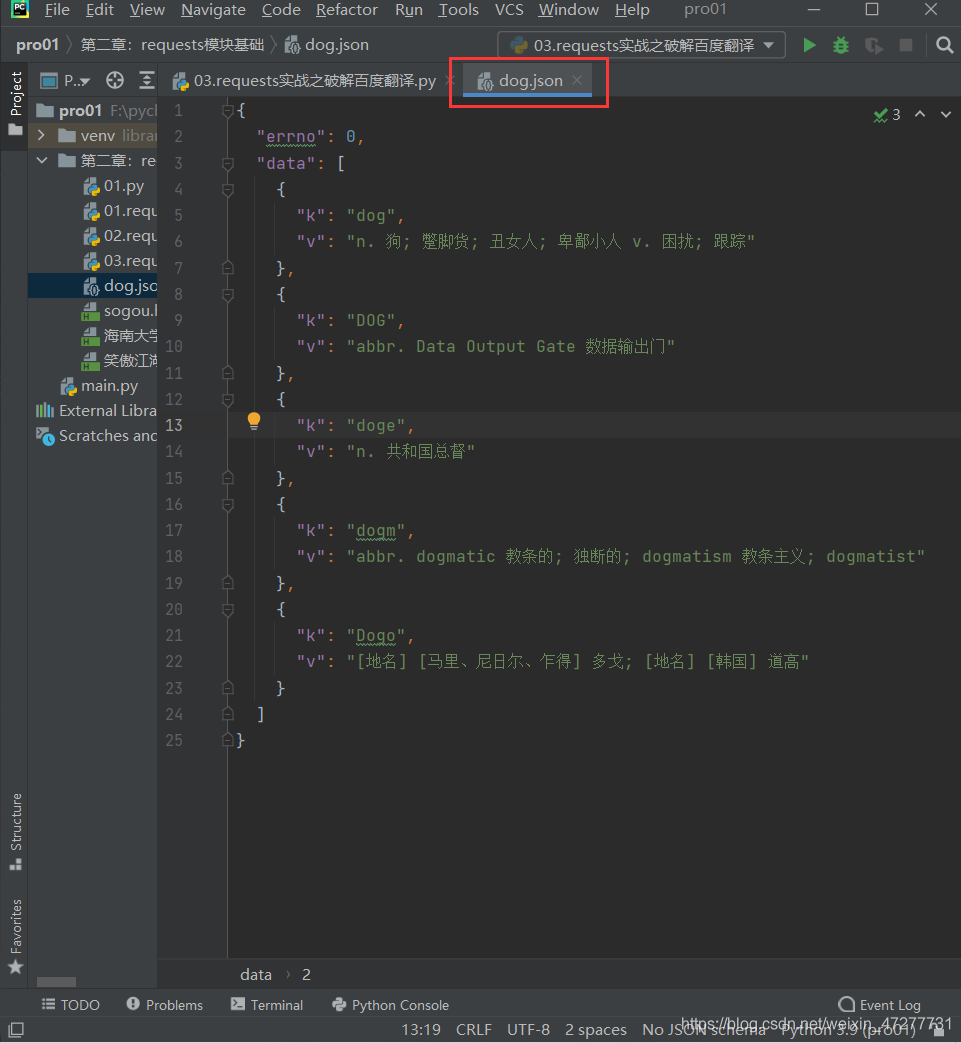Fold the object starting at line 12

tap(227, 400)
